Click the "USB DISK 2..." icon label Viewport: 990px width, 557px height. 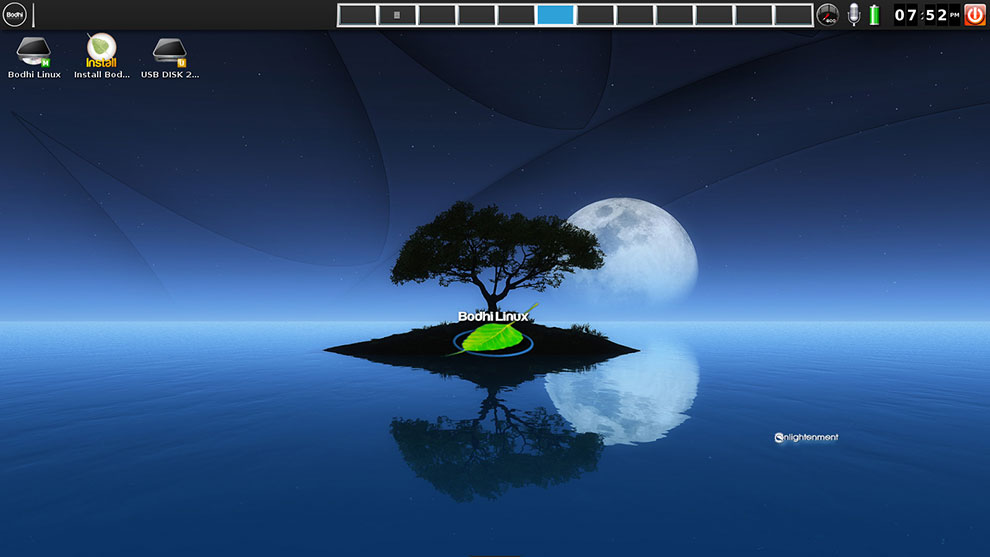point(170,75)
